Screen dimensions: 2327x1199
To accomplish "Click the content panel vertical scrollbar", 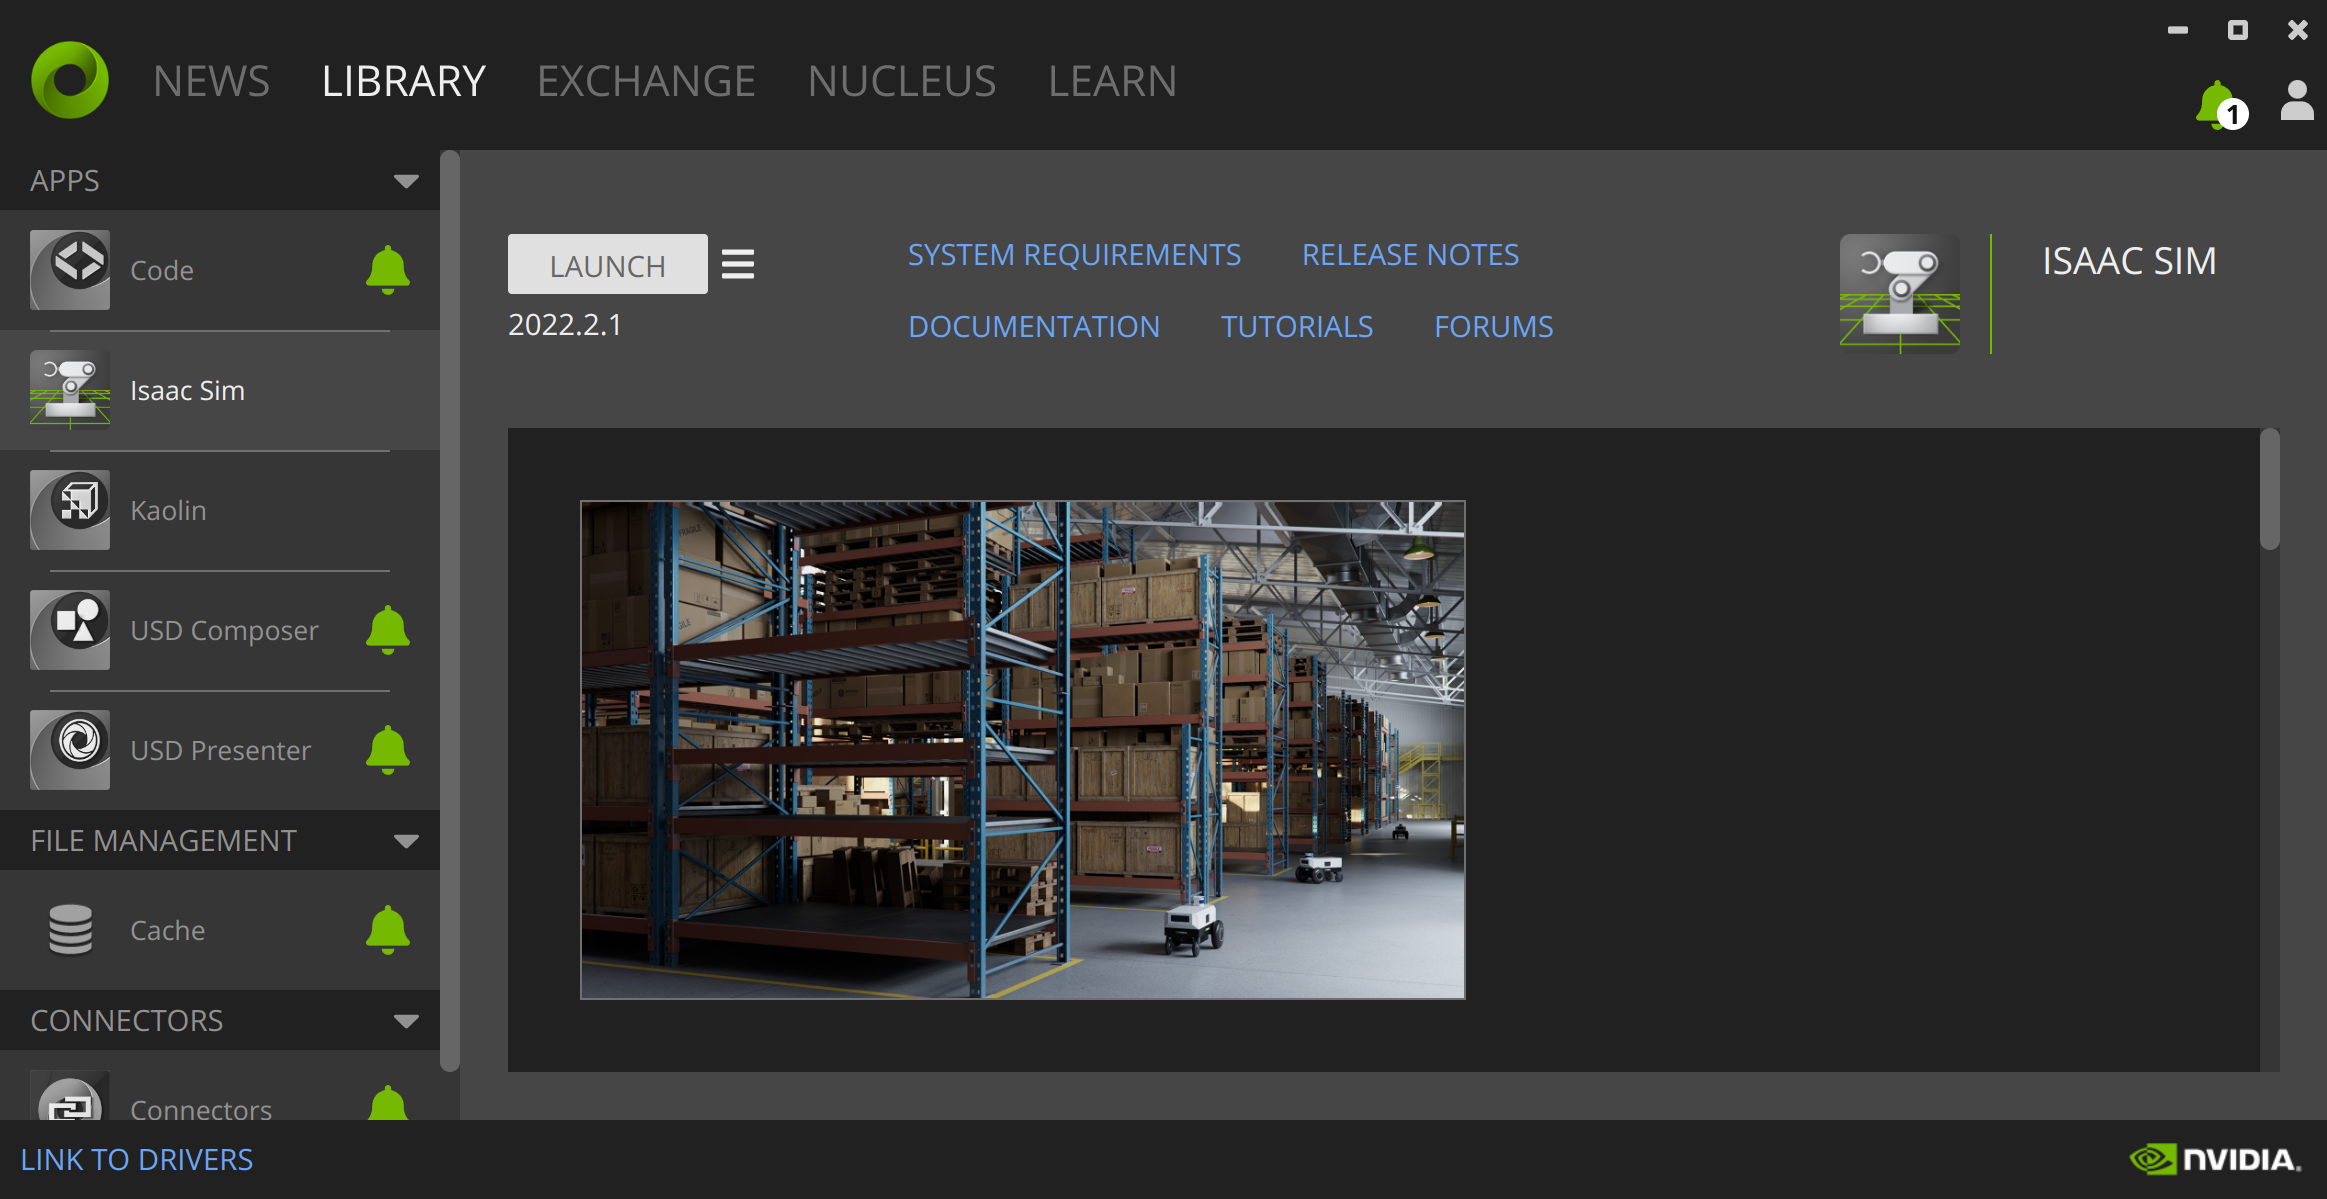I will (2270, 490).
